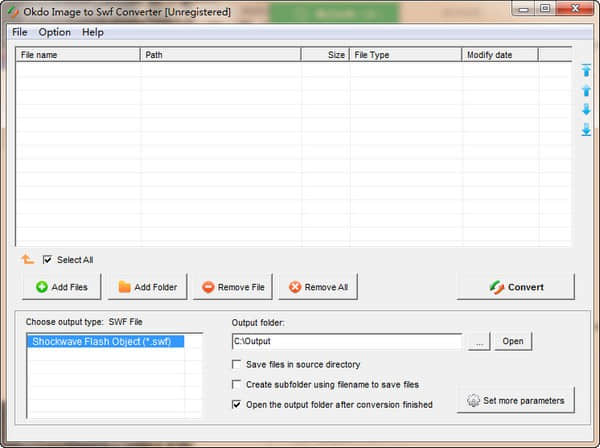This screenshot has height=448, width=600.
Task: Move selected file down one position
Action: point(586,109)
